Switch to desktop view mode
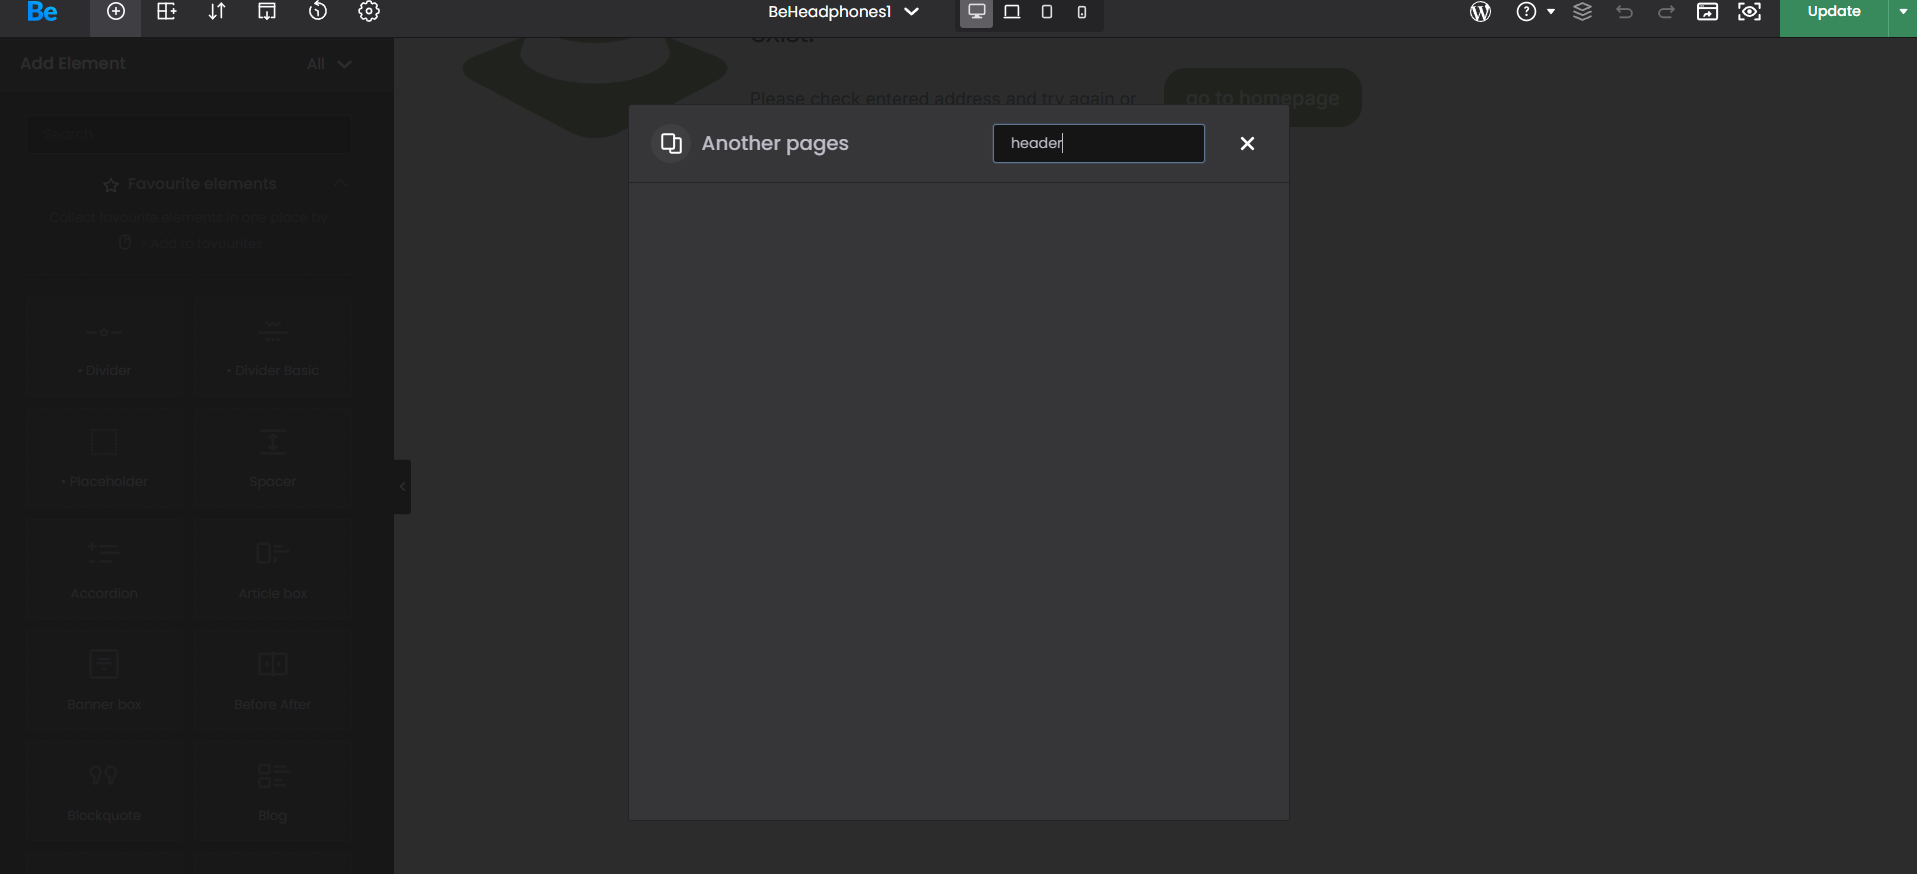 (x=977, y=12)
